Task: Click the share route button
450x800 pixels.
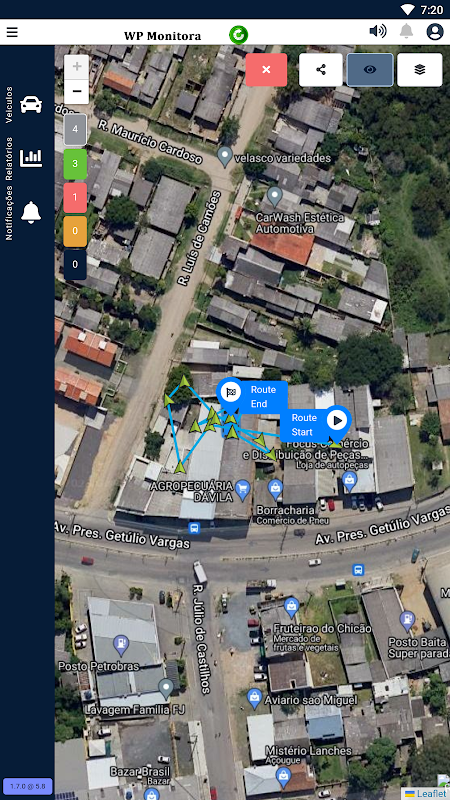Action: click(x=321, y=70)
